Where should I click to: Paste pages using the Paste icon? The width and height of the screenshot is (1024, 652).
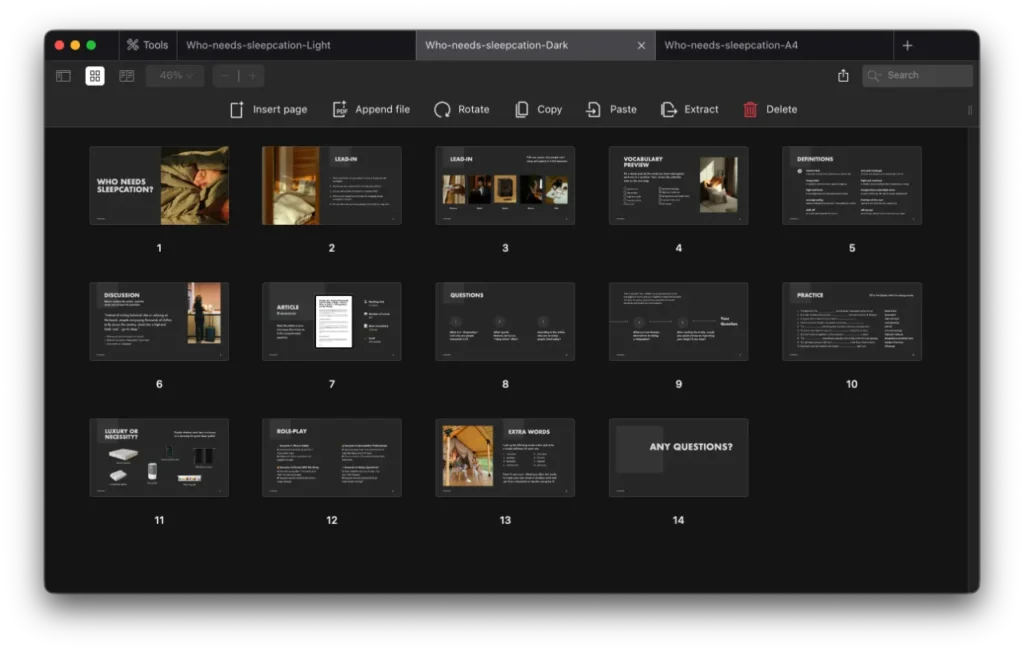click(594, 110)
